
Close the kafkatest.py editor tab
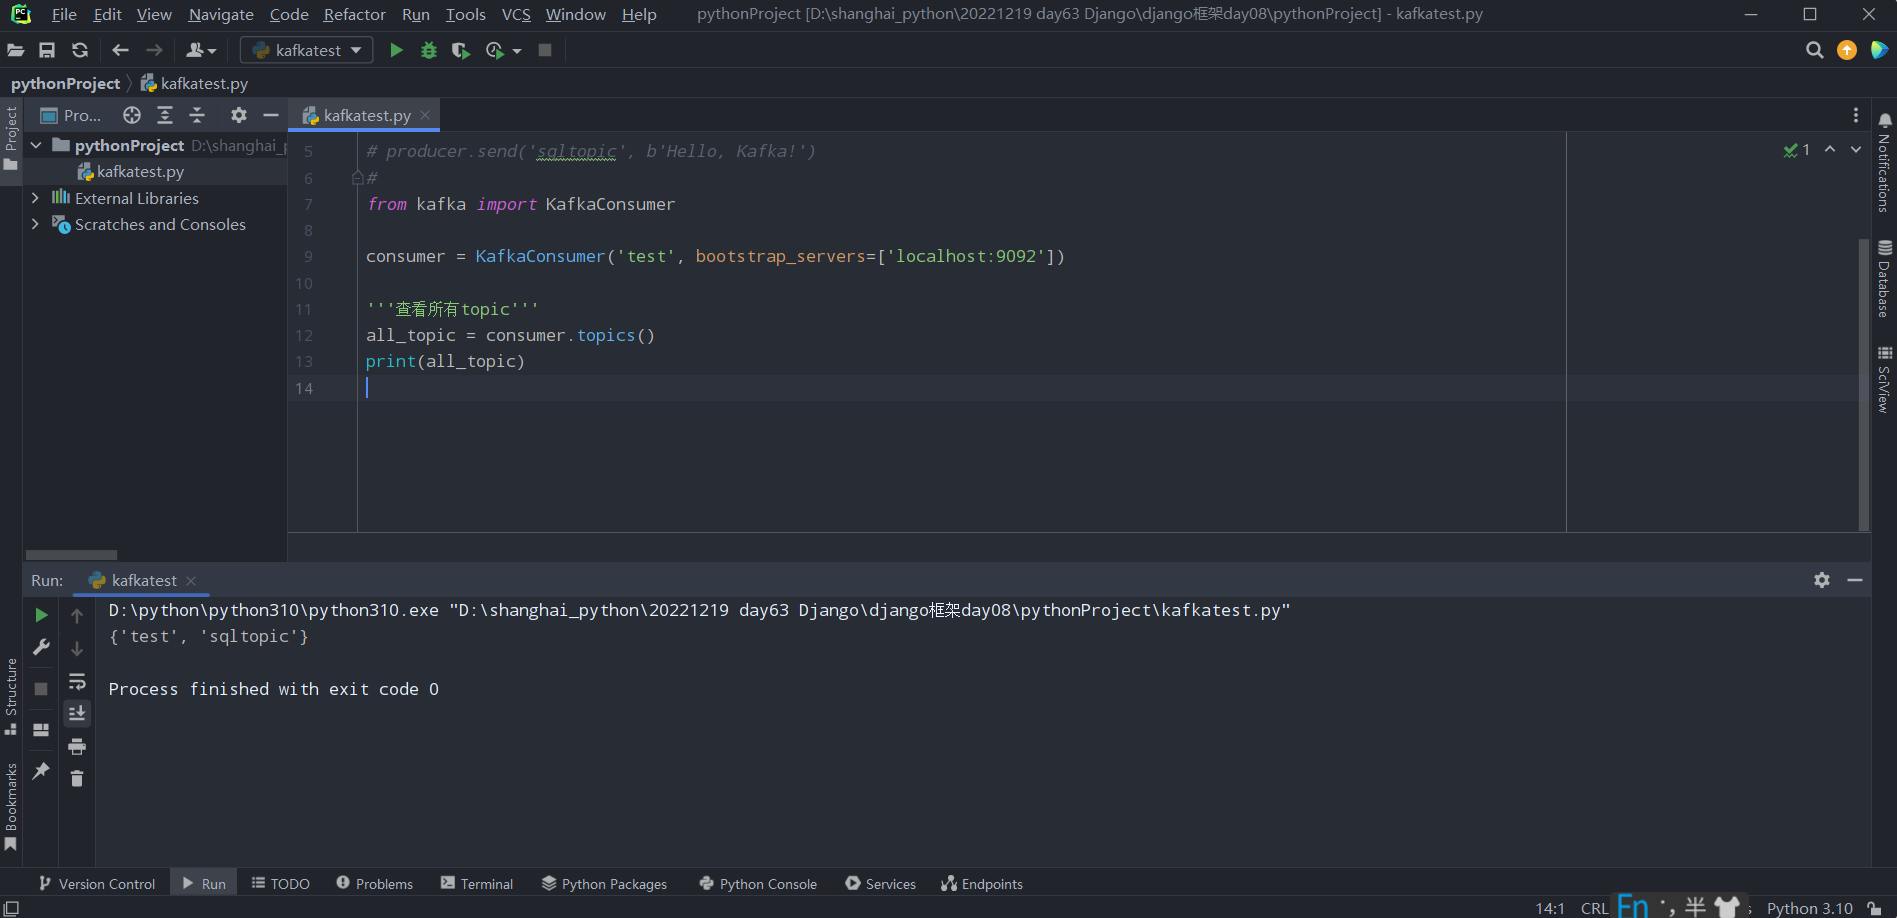click(425, 115)
